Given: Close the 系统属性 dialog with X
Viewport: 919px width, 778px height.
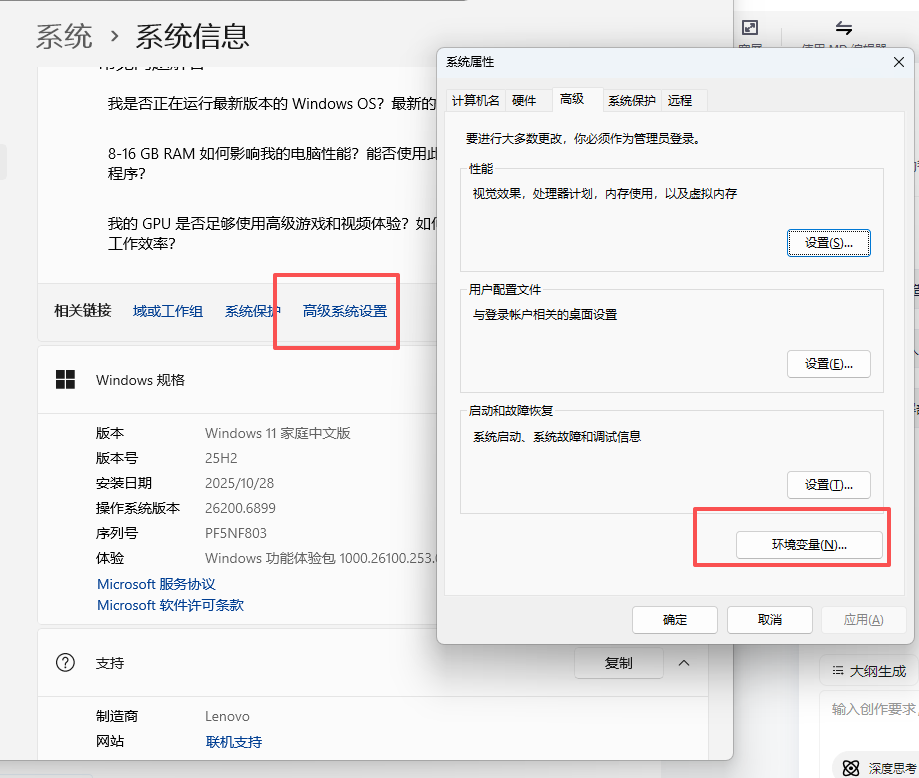Looking at the screenshot, I should coord(898,62).
